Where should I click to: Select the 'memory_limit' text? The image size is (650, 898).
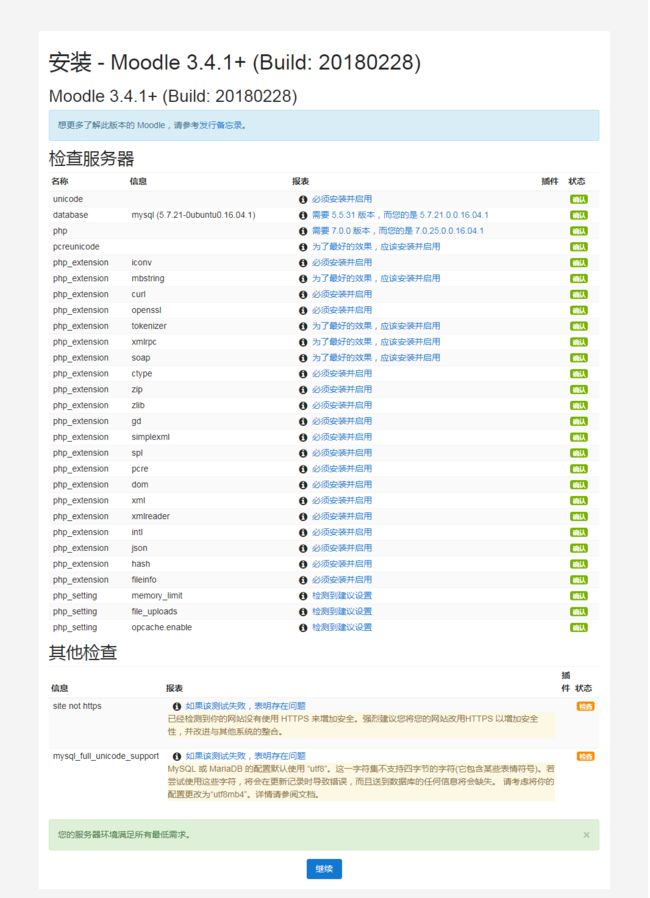click(157, 596)
